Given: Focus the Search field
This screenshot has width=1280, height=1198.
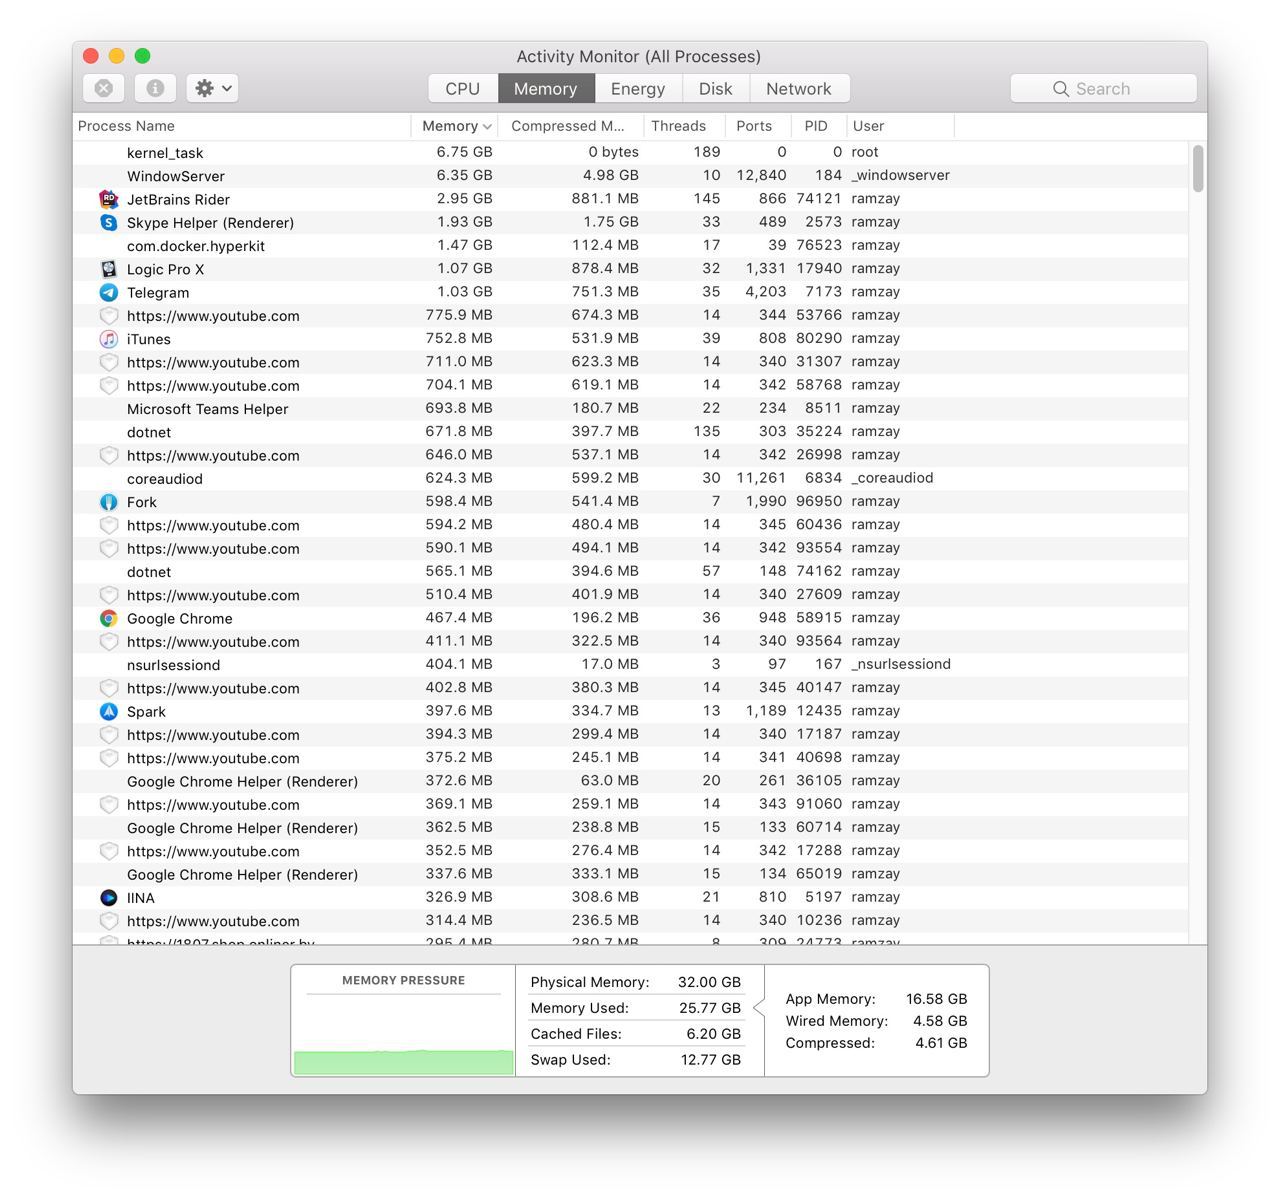Looking at the screenshot, I should coord(1104,88).
